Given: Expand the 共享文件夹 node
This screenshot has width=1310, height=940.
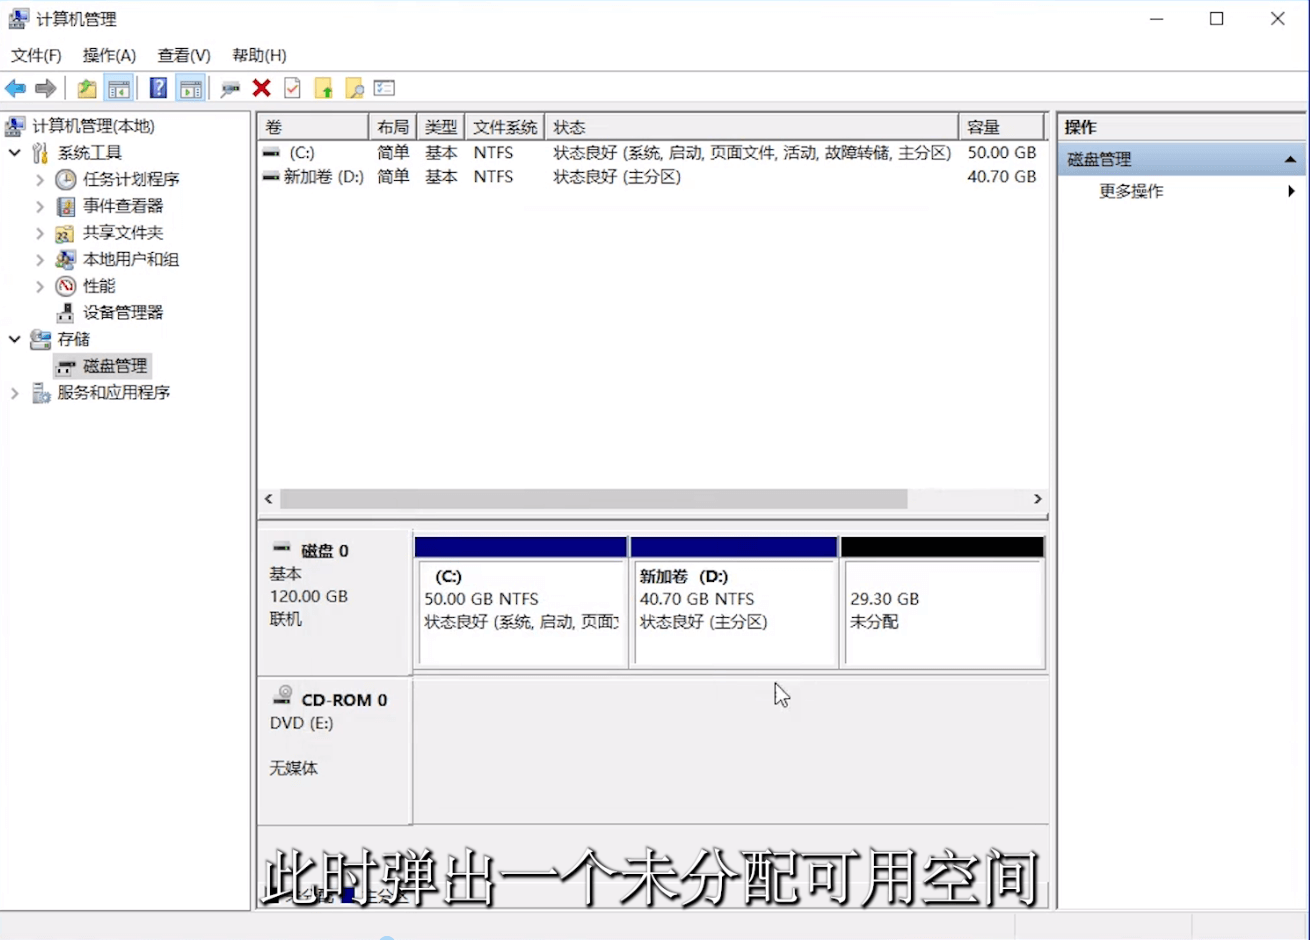Looking at the screenshot, I should click(x=40, y=233).
